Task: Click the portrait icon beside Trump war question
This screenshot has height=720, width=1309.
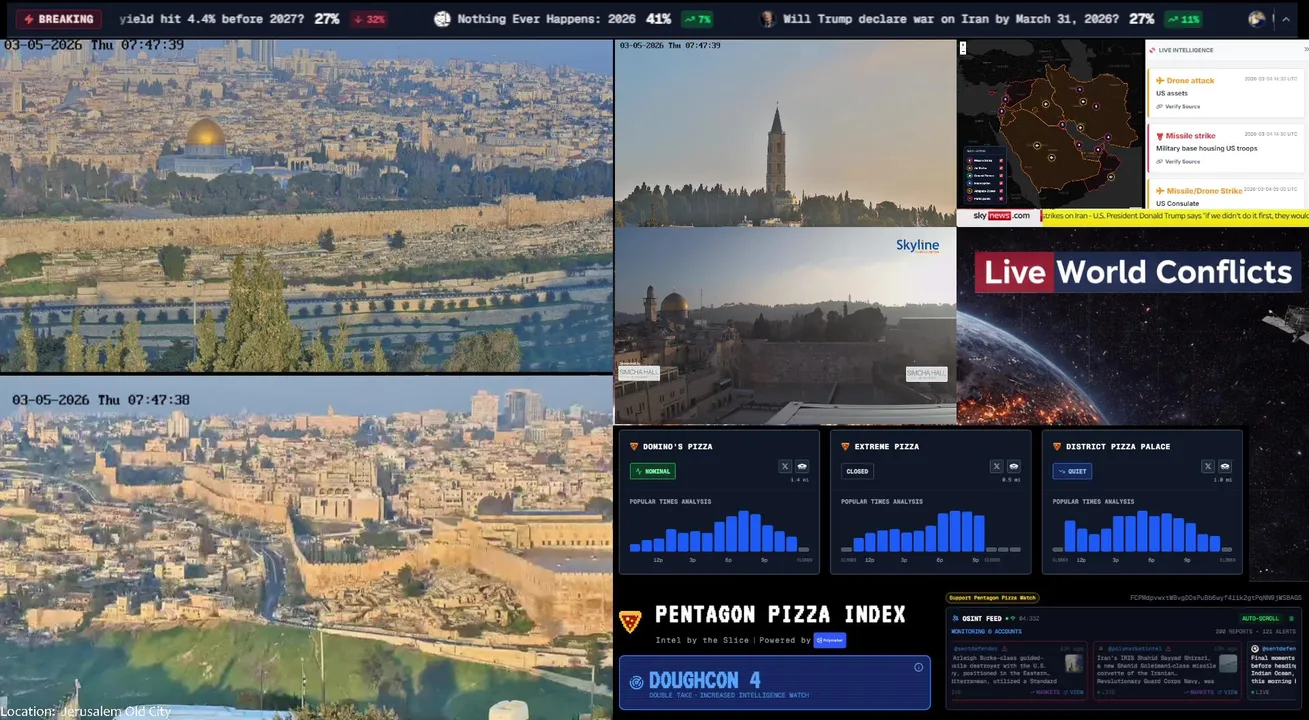Action: 767,19
